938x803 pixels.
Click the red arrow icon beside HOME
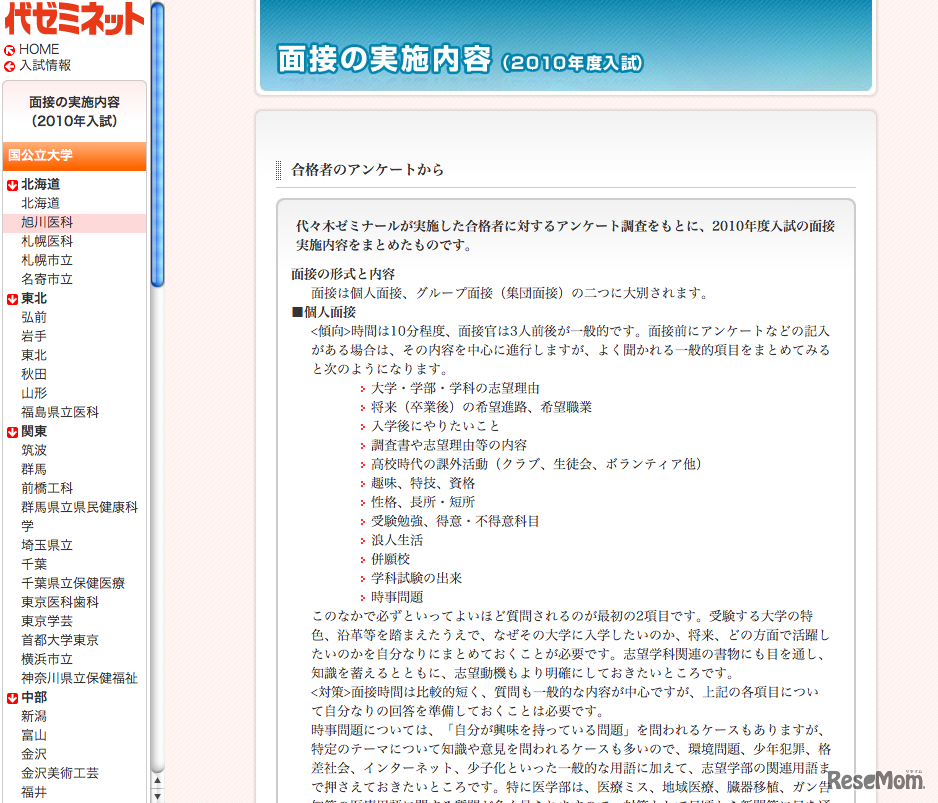10,50
